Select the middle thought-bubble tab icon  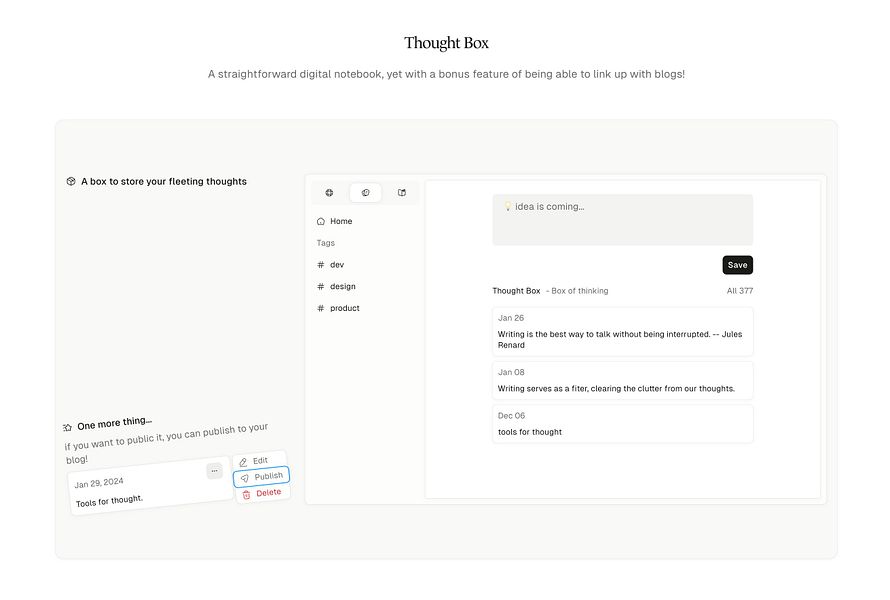pyautogui.click(x=366, y=193)
